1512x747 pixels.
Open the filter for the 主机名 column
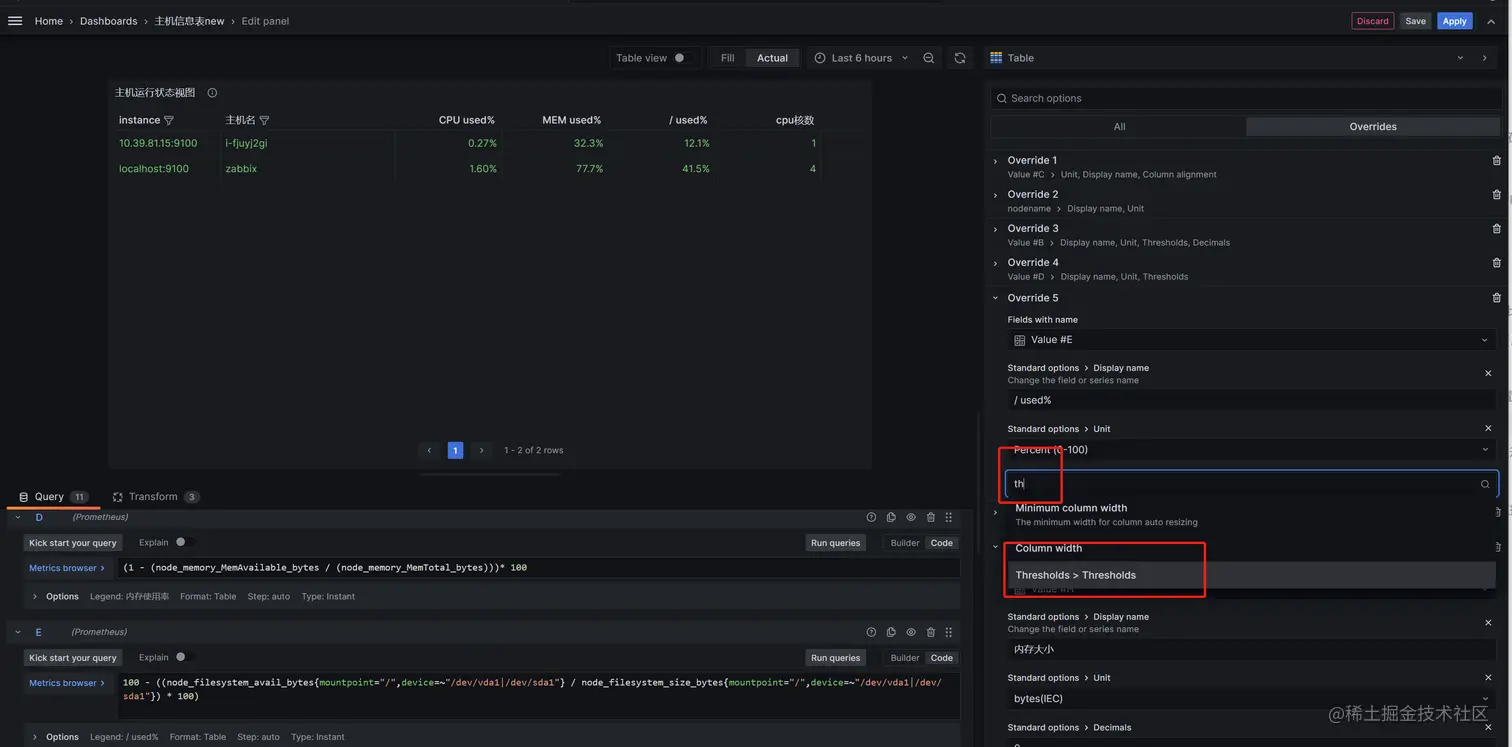tap(264, 121)
